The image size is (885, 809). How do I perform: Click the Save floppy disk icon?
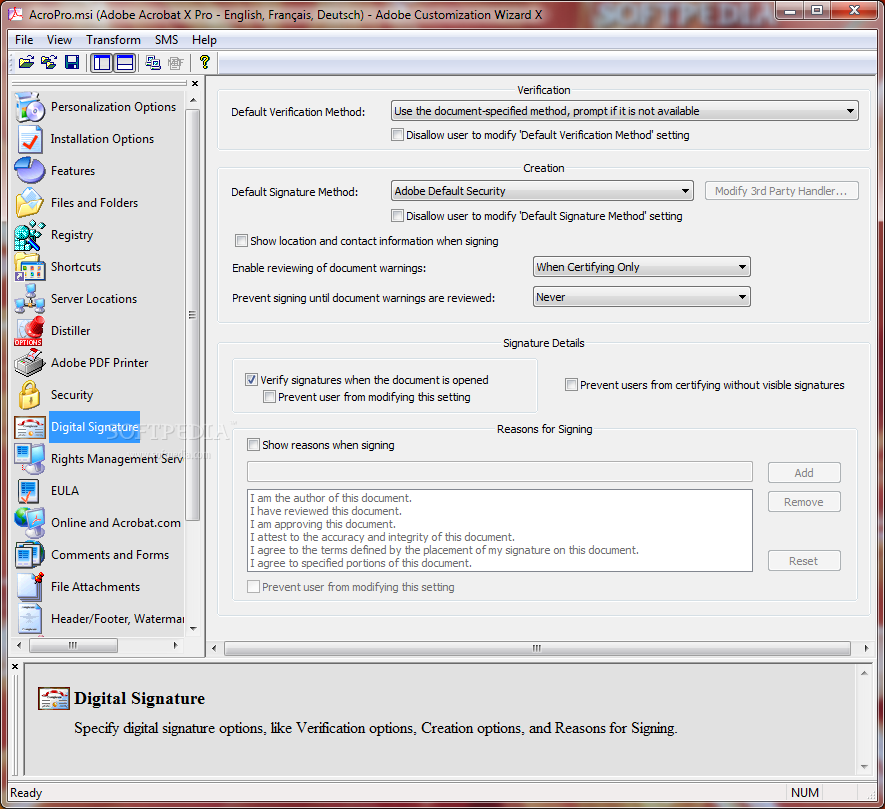[72, 62]
